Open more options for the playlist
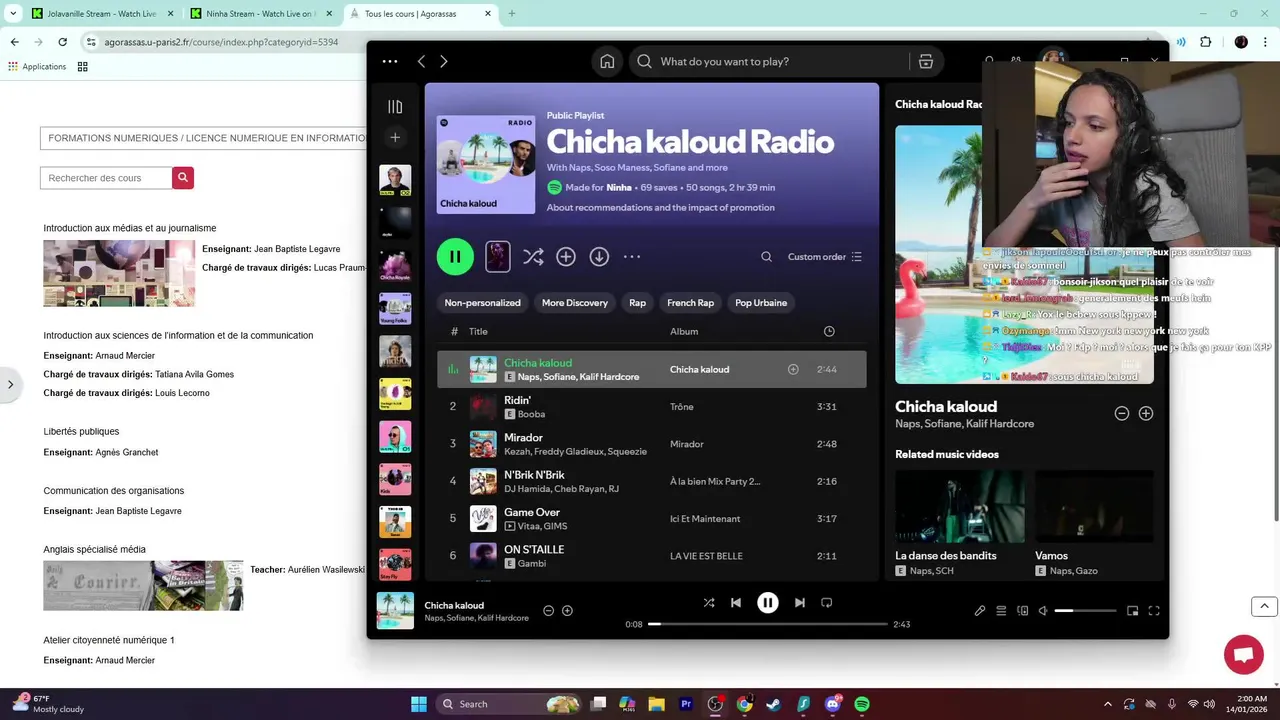Viewport: 1280px width, 720px height. pyautogui.click(x=632, y=257)
